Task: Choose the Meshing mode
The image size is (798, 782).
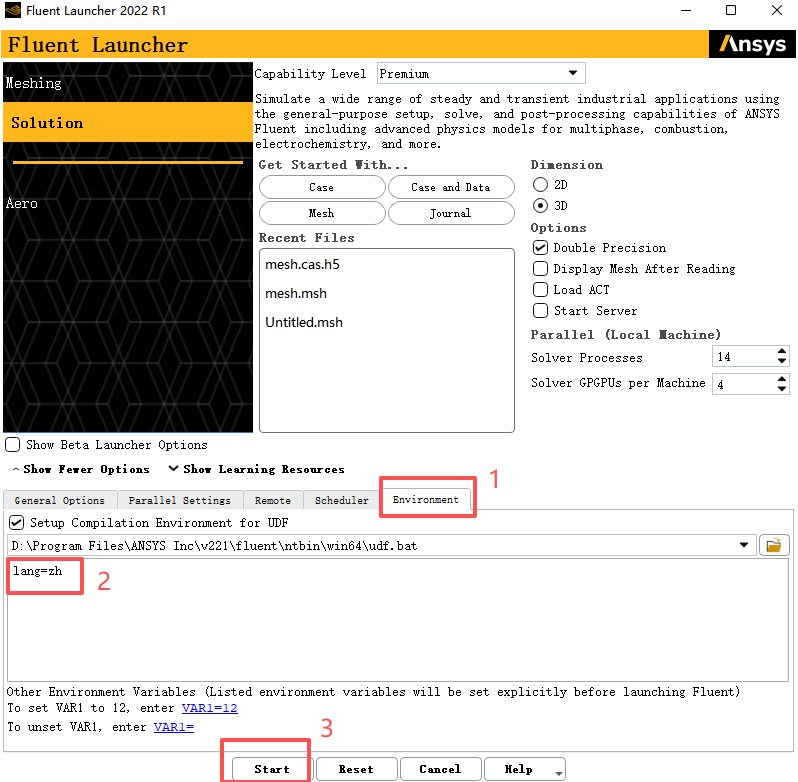Action: click(x=127, y=82)
